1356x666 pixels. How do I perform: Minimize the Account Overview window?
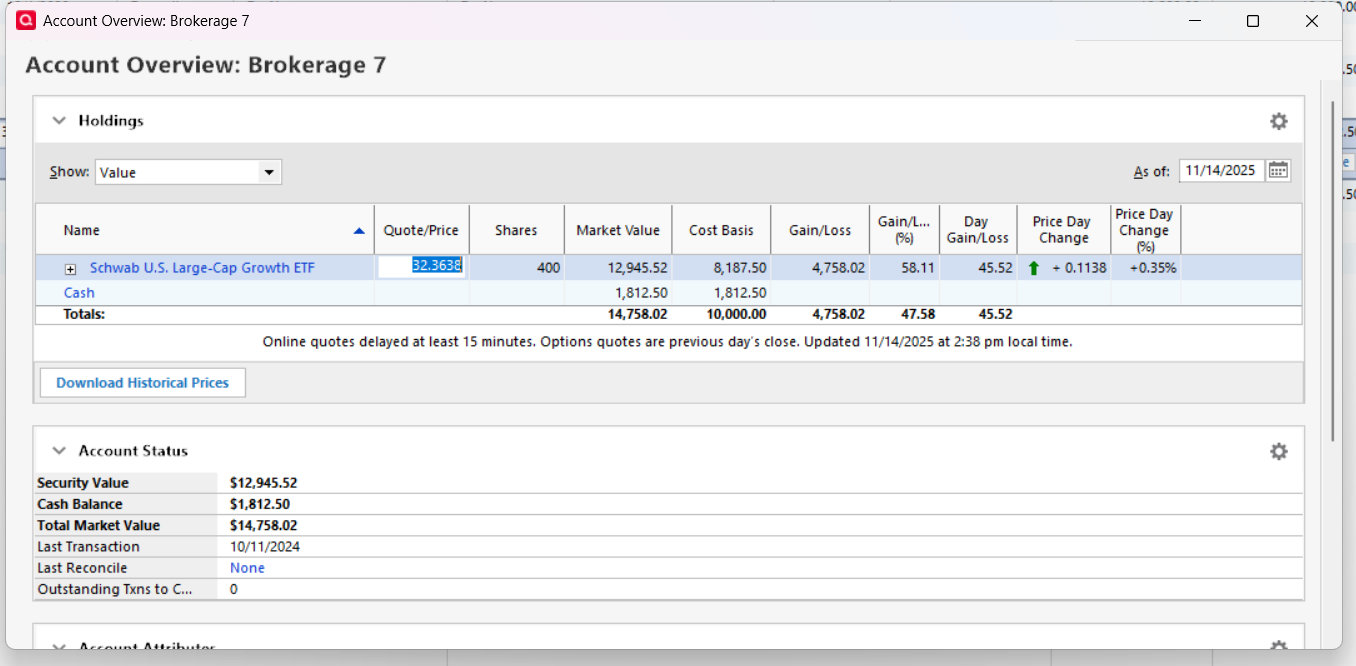click(1193, 21)
